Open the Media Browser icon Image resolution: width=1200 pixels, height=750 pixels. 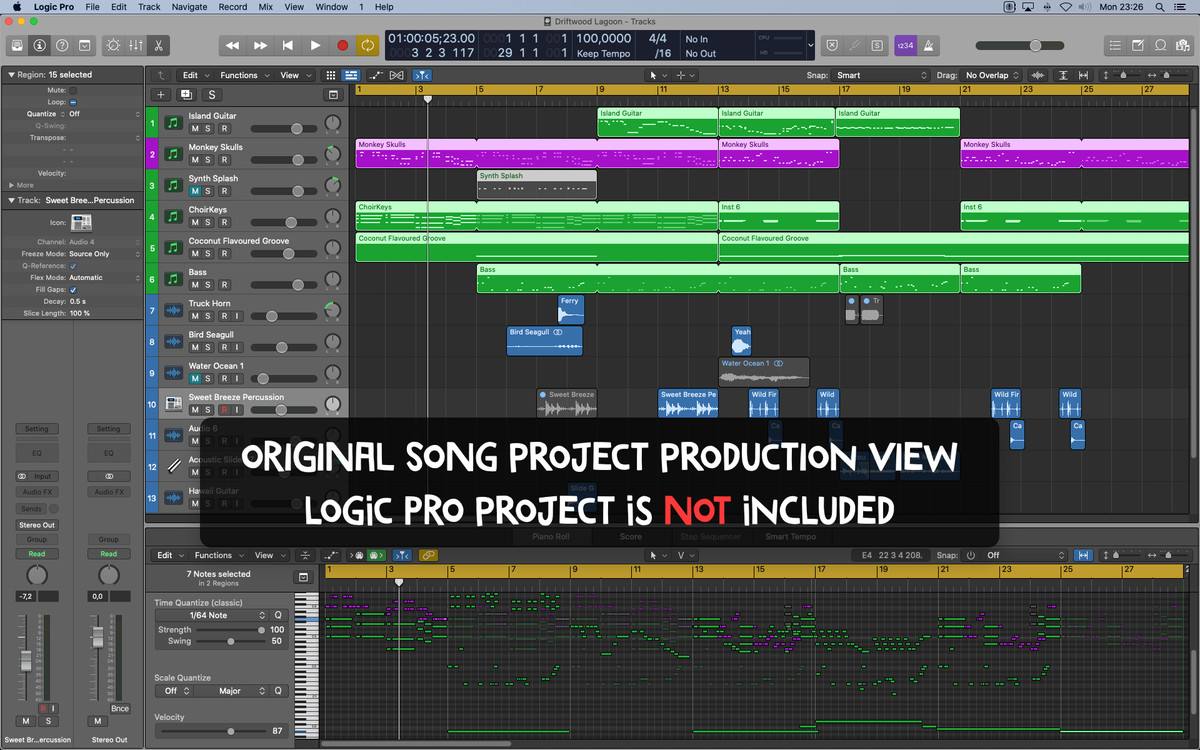(1184, 45)
